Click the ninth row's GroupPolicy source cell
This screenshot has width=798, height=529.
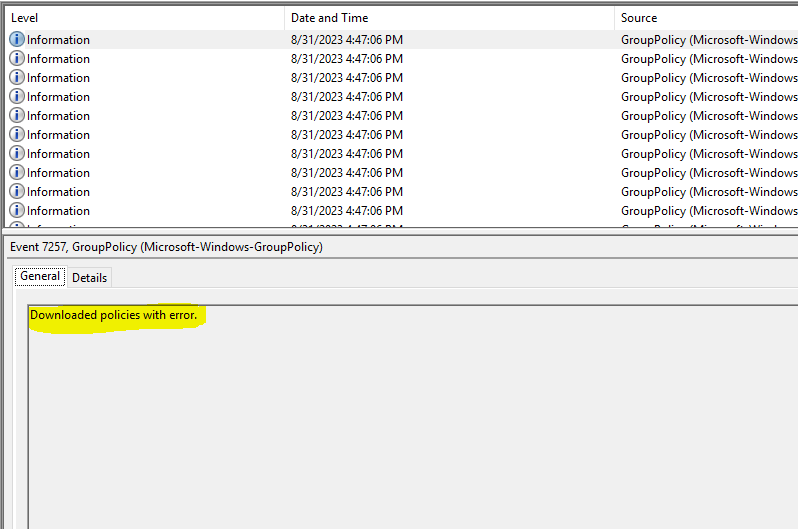708,192
